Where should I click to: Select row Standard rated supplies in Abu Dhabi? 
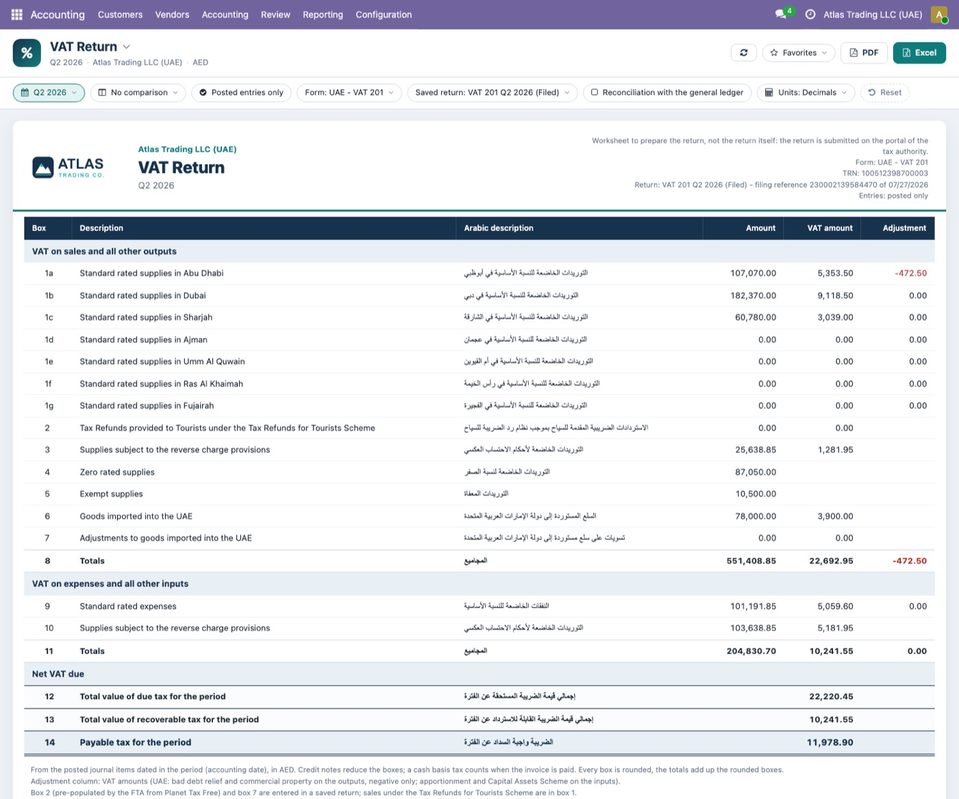(x=479, y=273)
